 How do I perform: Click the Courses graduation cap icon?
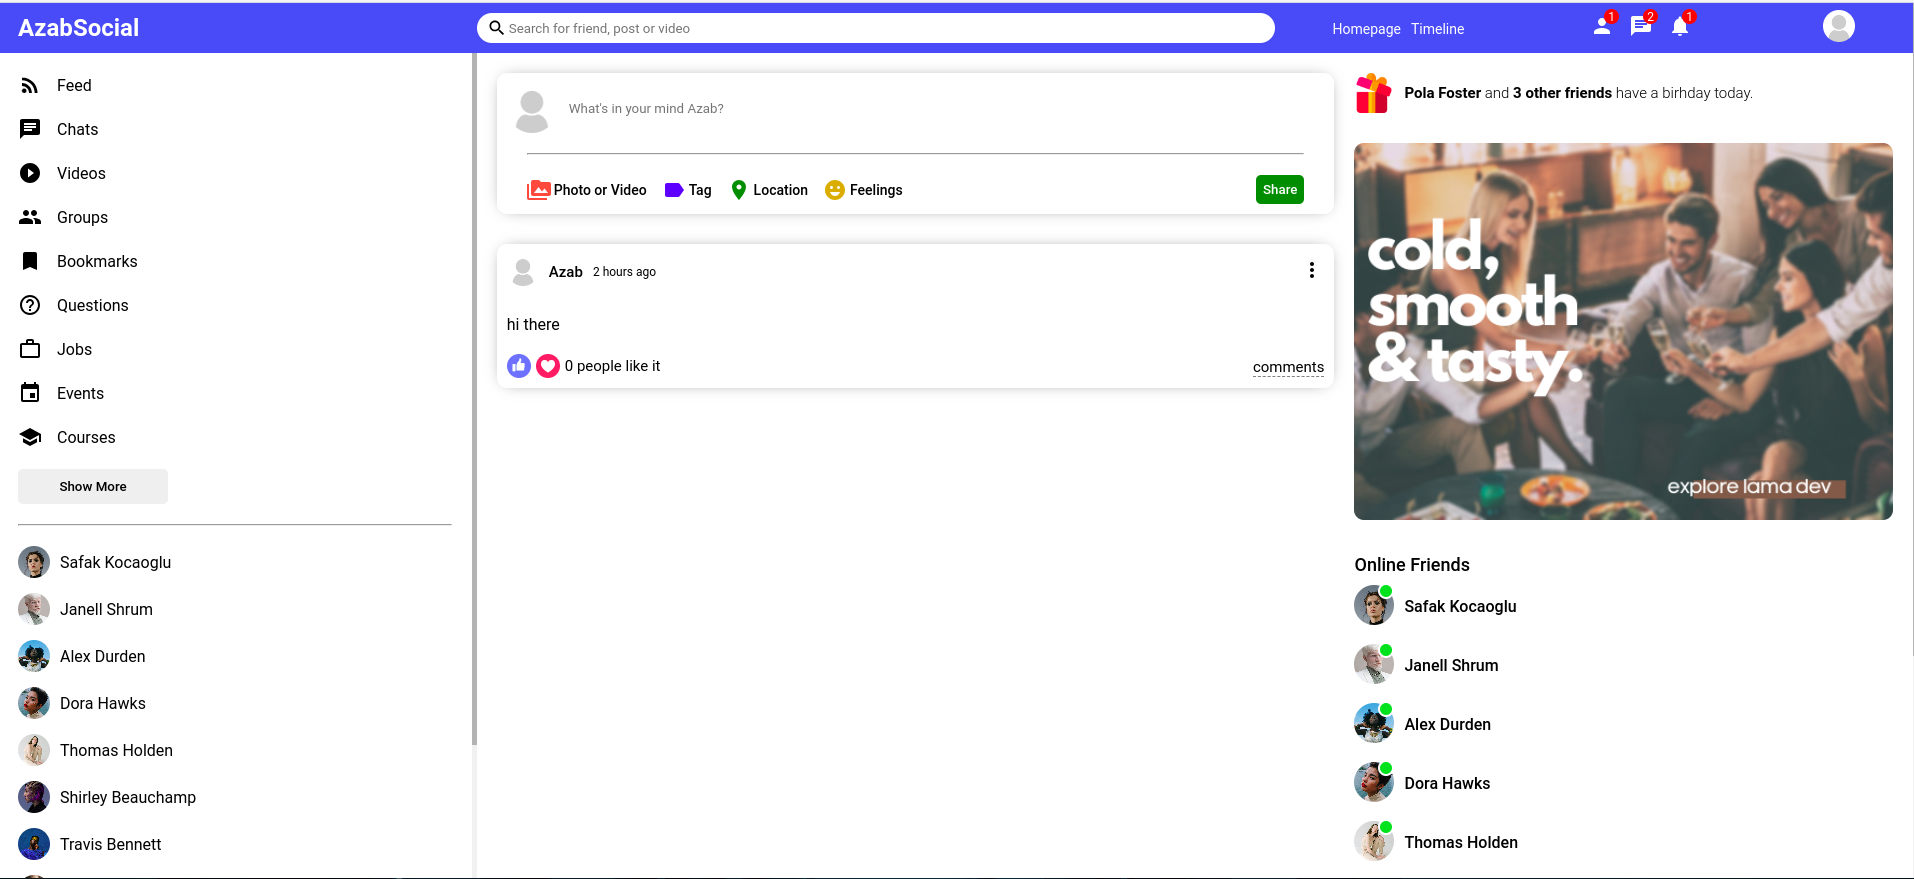tap(30, 437)
